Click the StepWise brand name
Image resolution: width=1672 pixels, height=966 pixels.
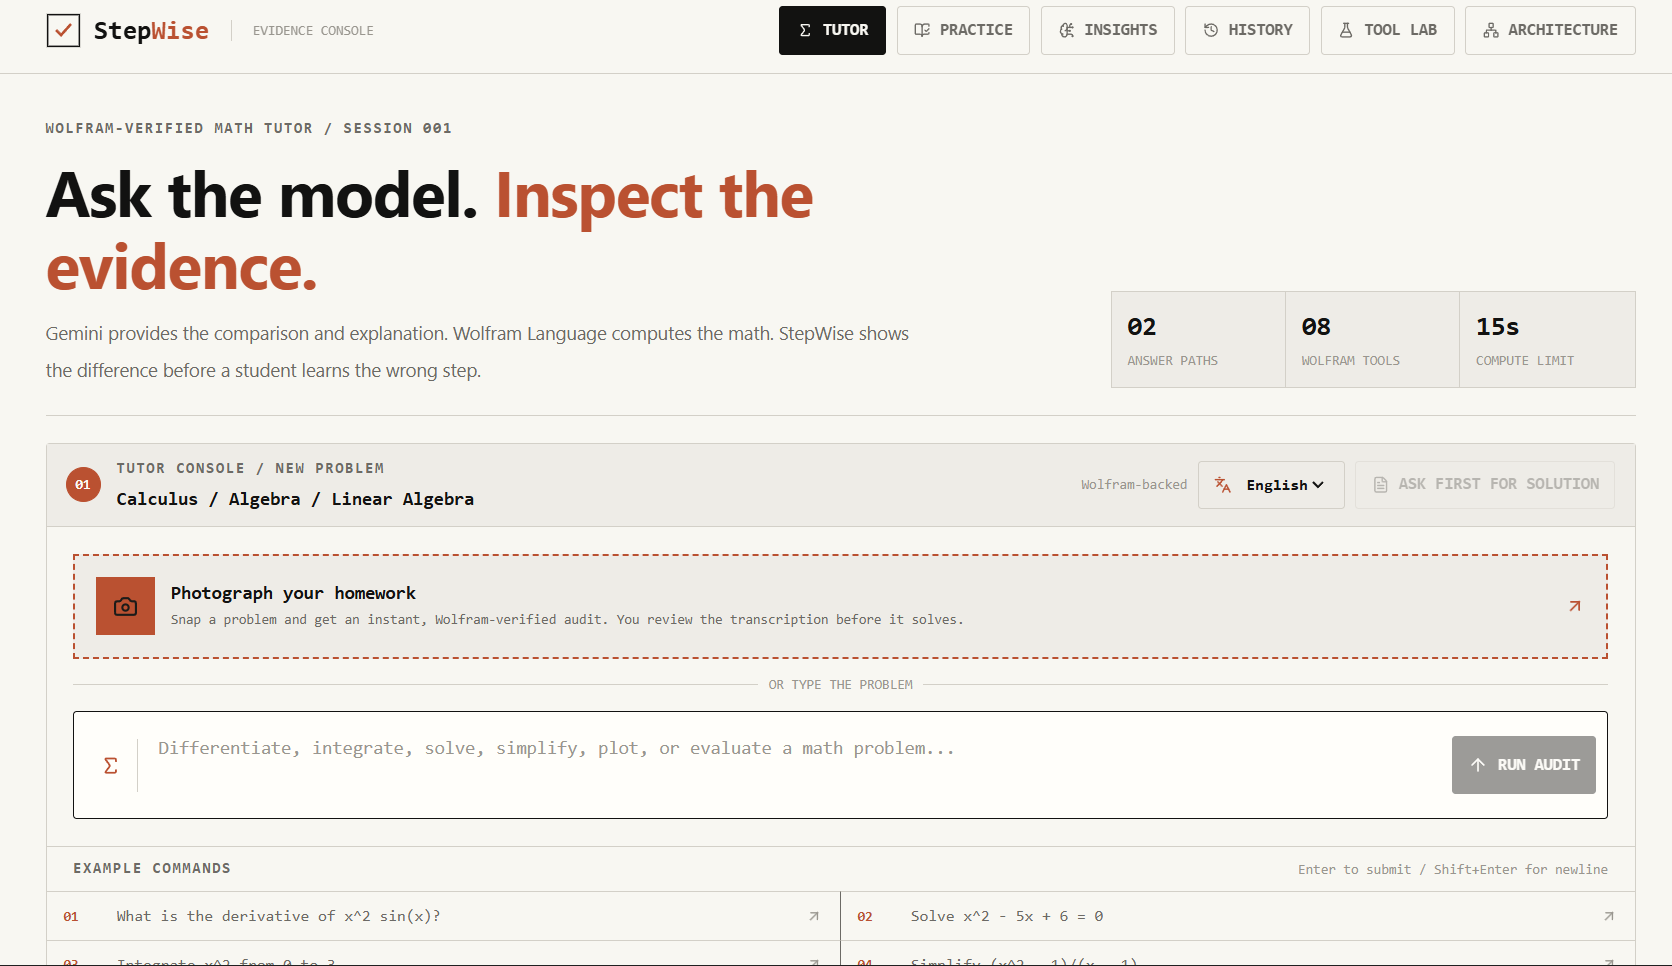tap(151, 31)
